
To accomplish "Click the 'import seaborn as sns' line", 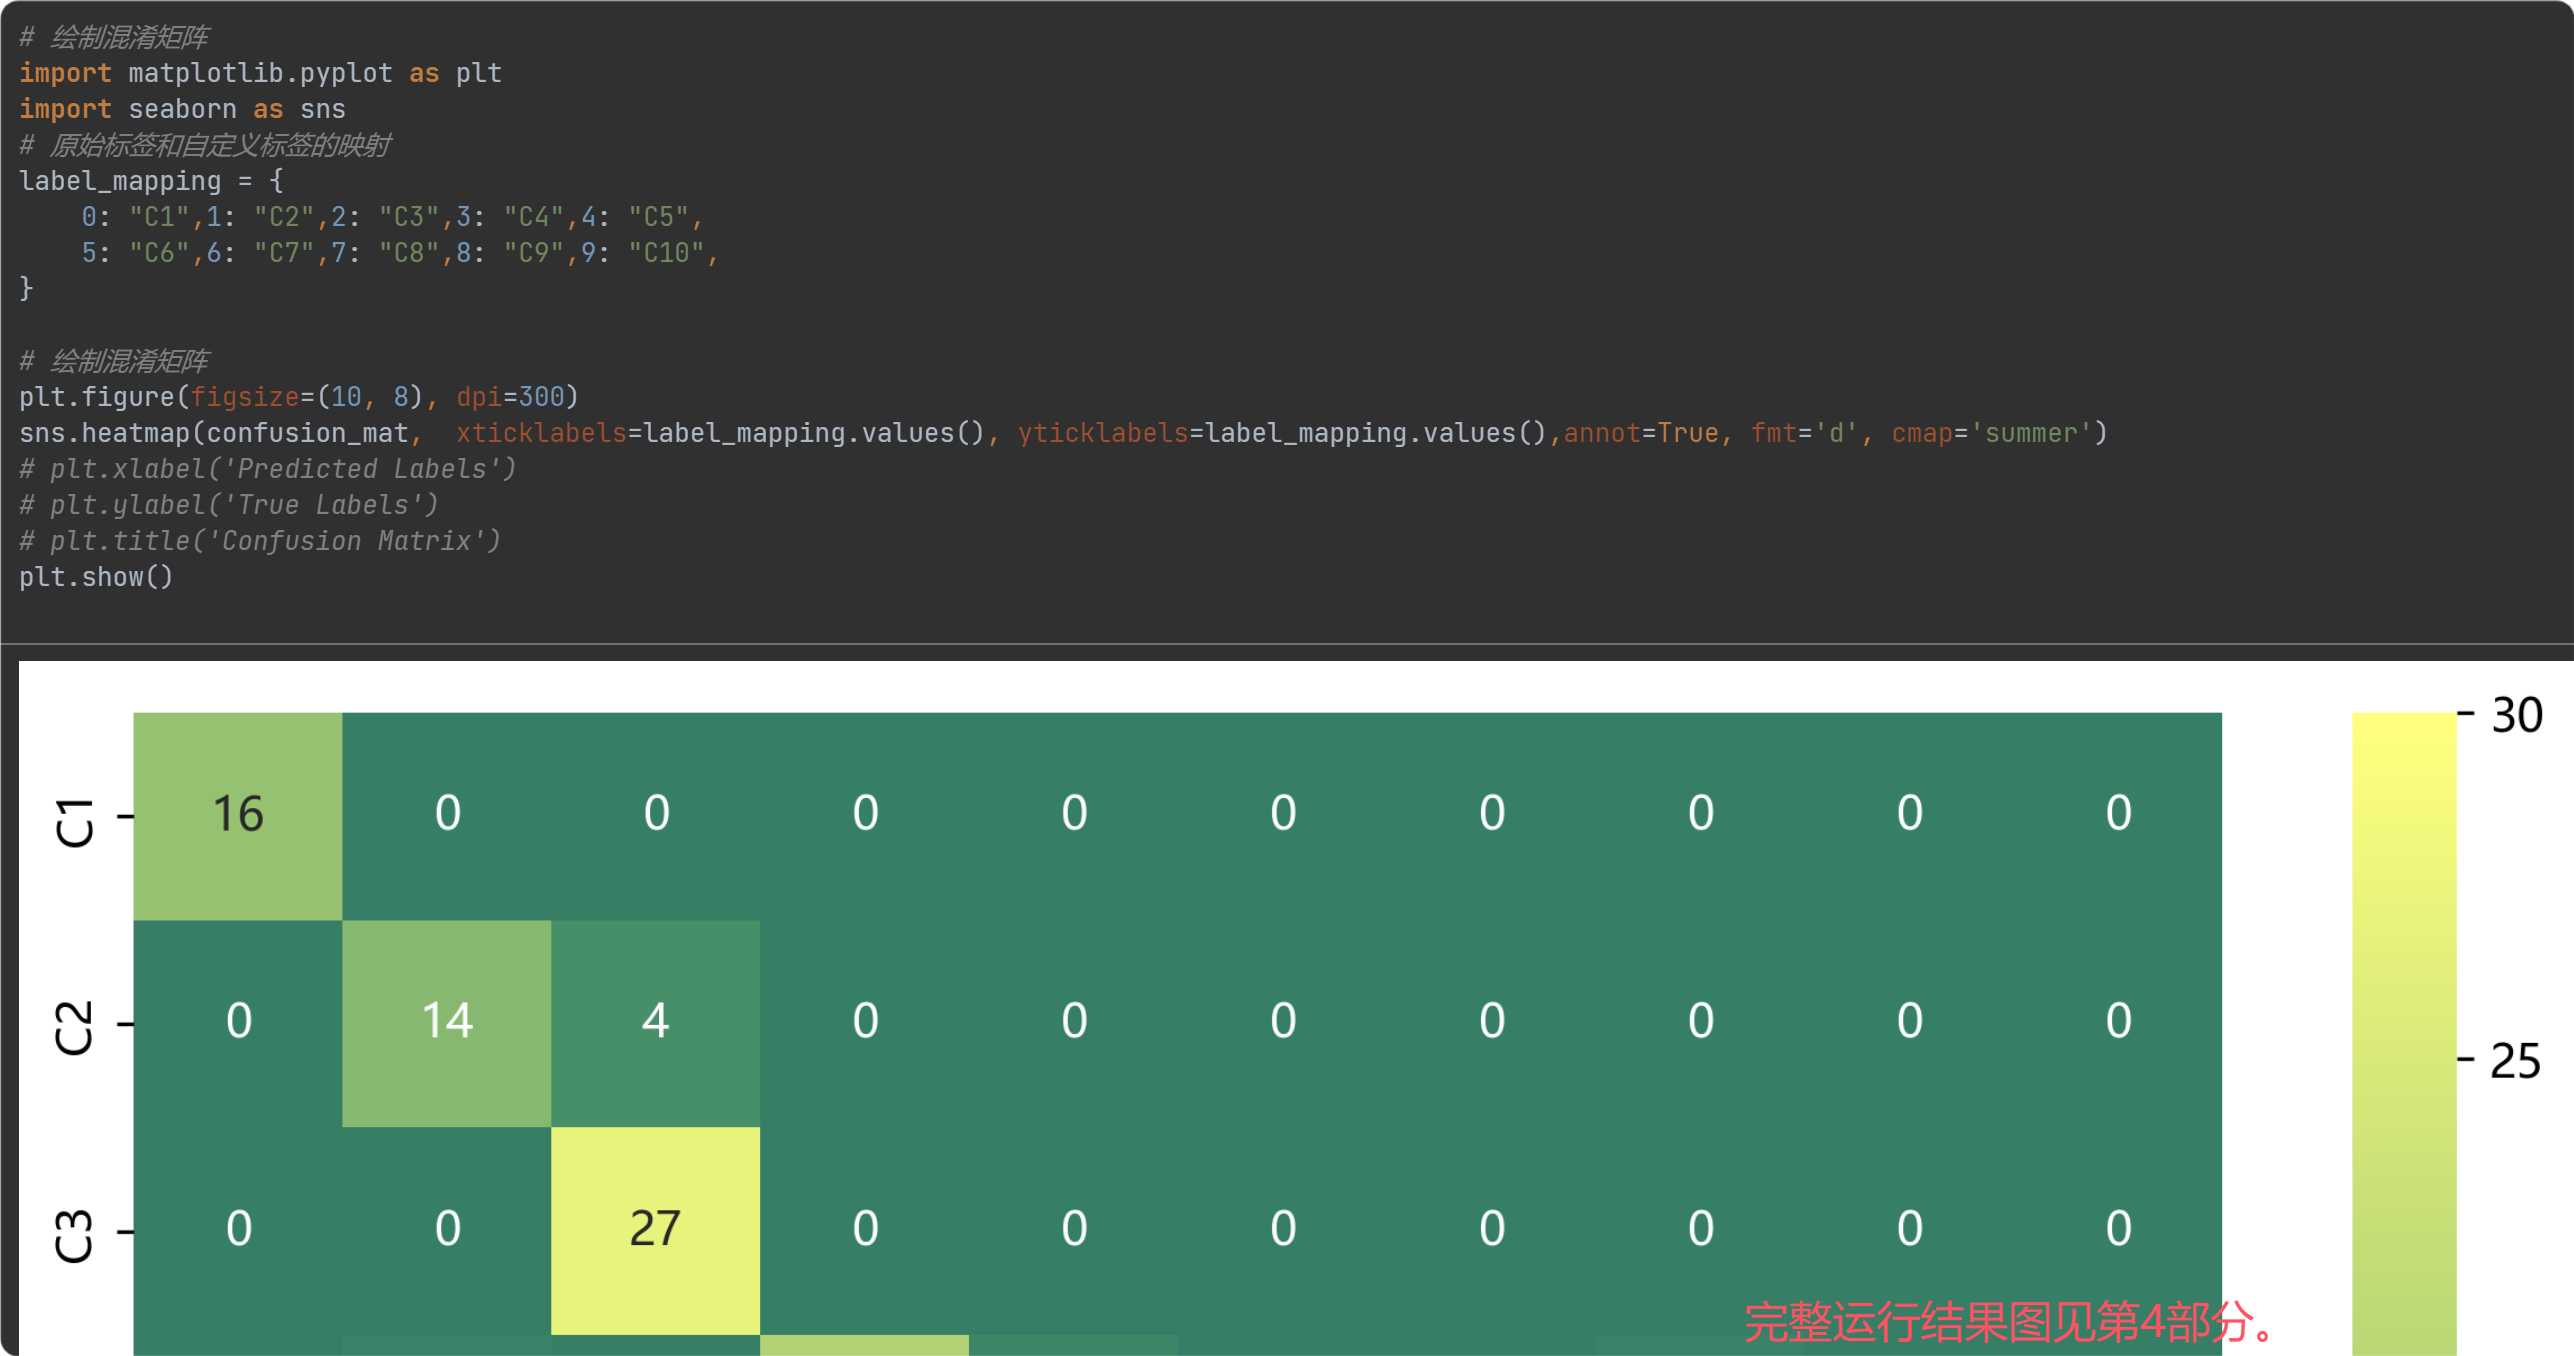I will [182, 109].
